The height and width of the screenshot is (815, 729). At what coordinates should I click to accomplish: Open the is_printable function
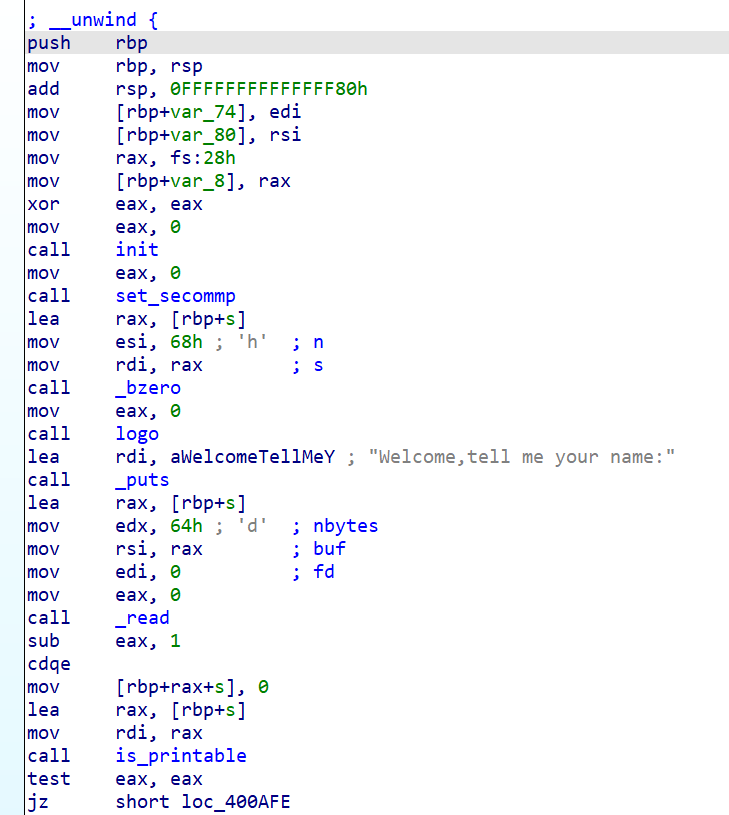point(181,756)
